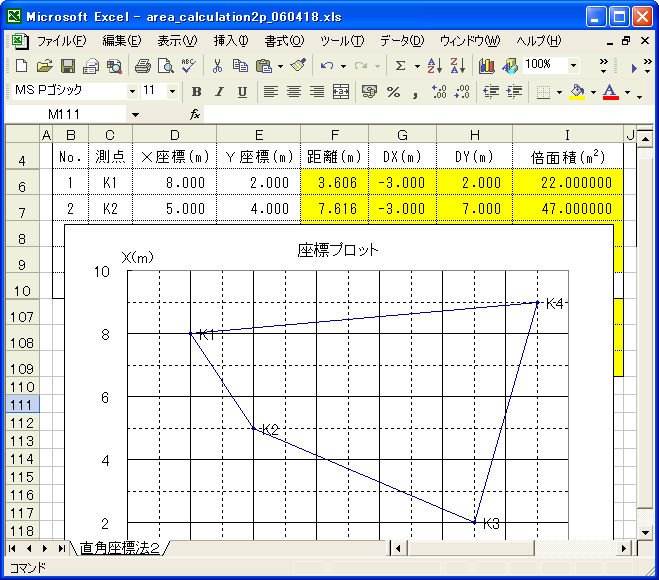Open the 挿入(I) menu

[231, 41]
